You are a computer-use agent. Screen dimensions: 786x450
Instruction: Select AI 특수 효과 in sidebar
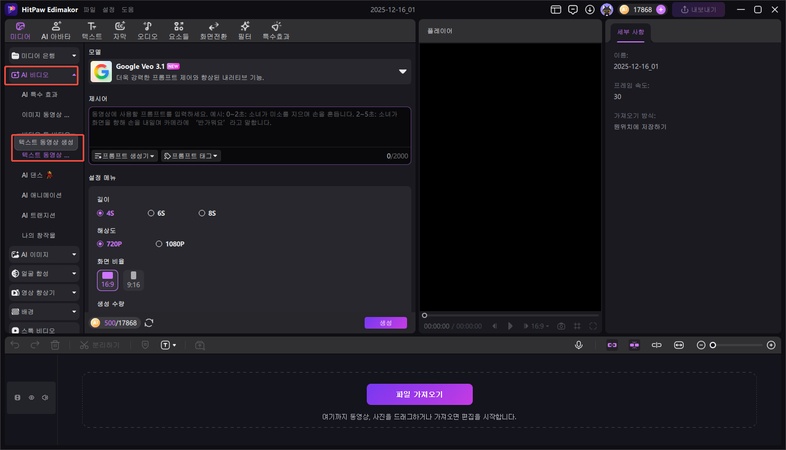click(x=40, y=95)
